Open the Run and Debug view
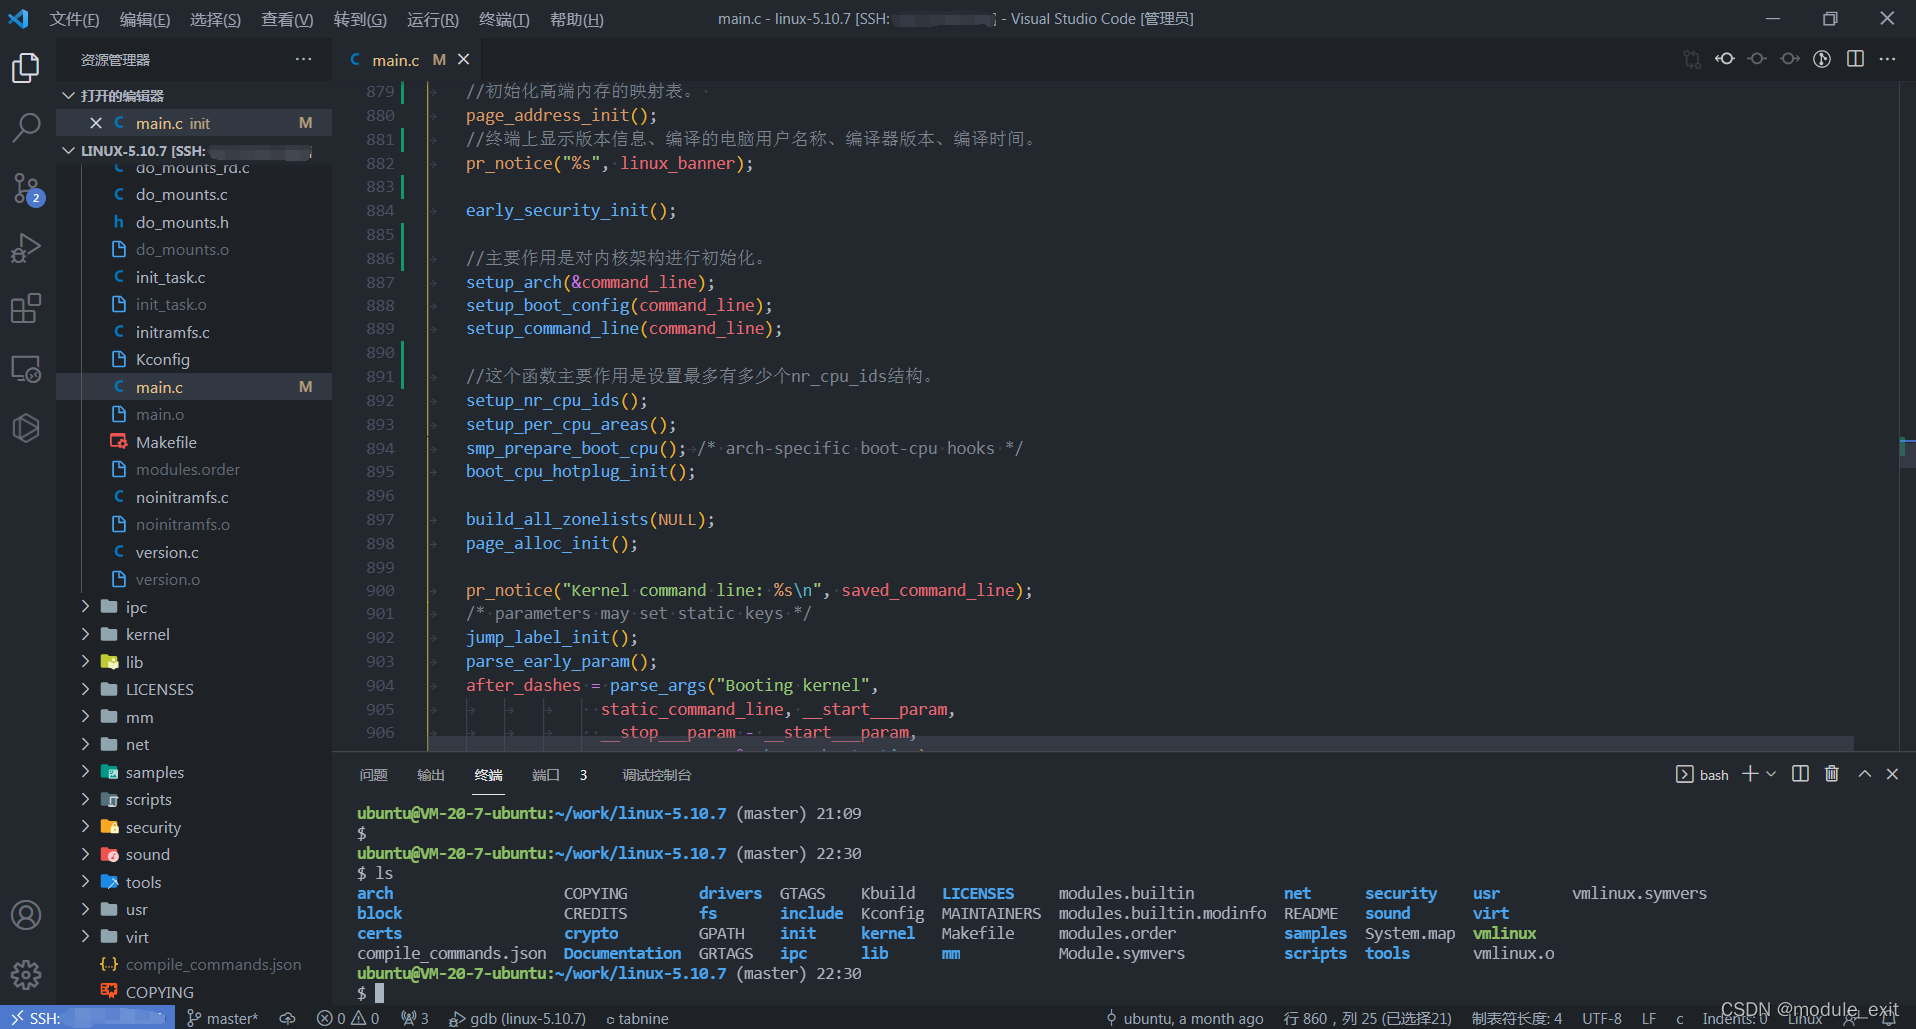 (26, 248)
